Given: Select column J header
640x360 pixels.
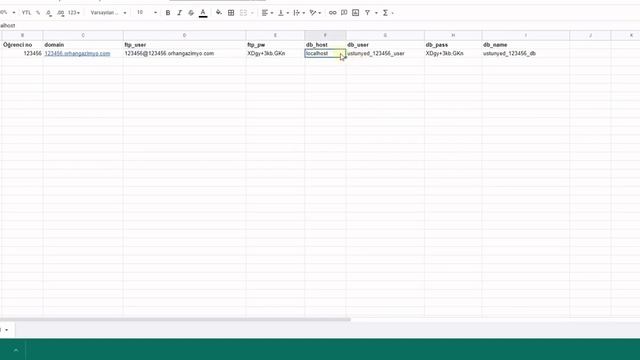Looking at the screenshot, I should click(590, 36).
